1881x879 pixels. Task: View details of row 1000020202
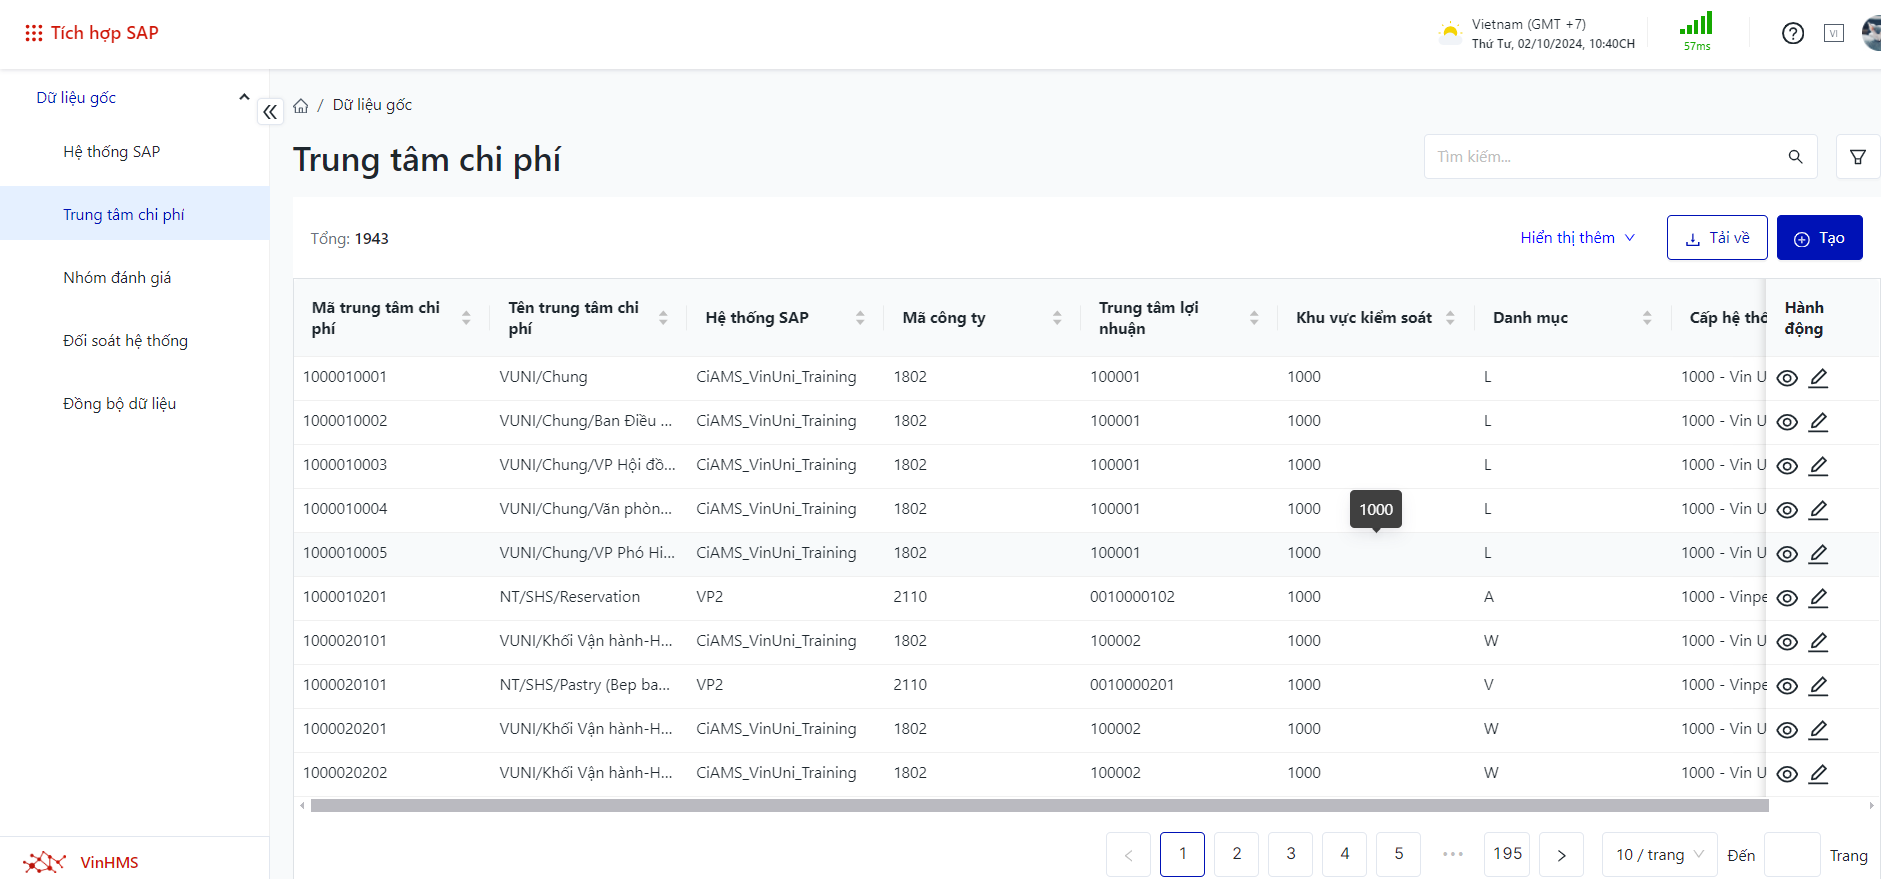tap(1787, 774)
